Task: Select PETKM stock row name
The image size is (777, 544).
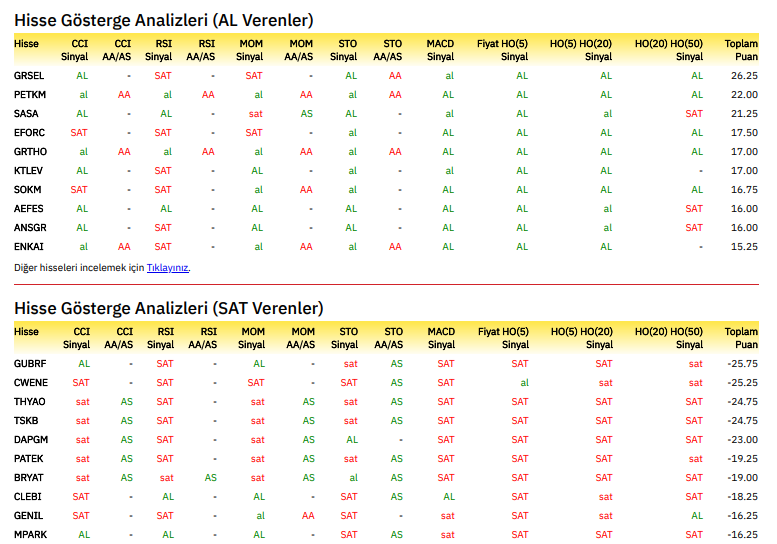Action: pos(30,95)
